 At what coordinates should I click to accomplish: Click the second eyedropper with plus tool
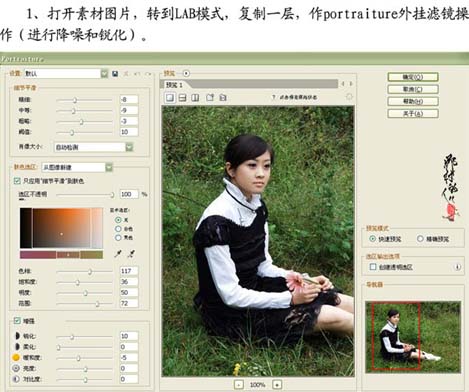pyautogui.click(x=131, y=254)
